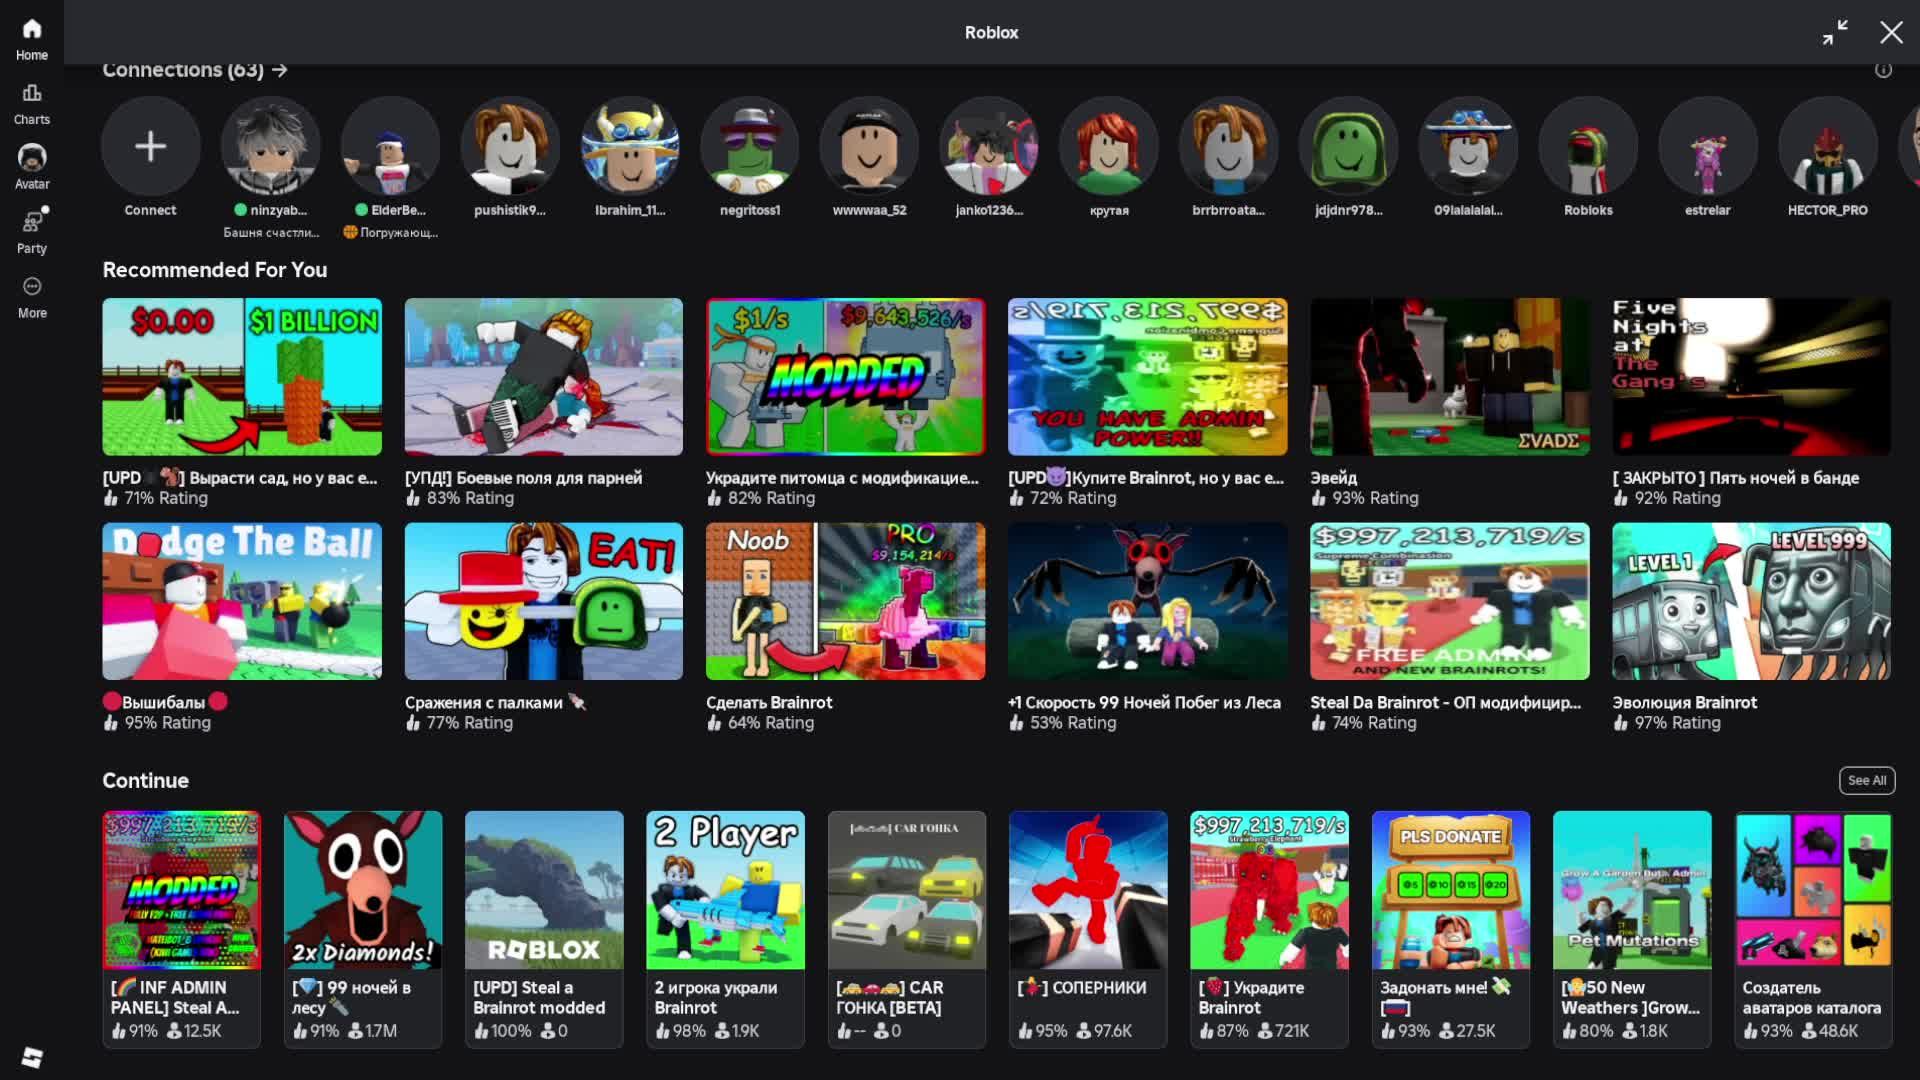This screenshot has height=1080, width=1920.
Task: Open wwwwaa_52 friend avatar
Action: tap(869, 146)
